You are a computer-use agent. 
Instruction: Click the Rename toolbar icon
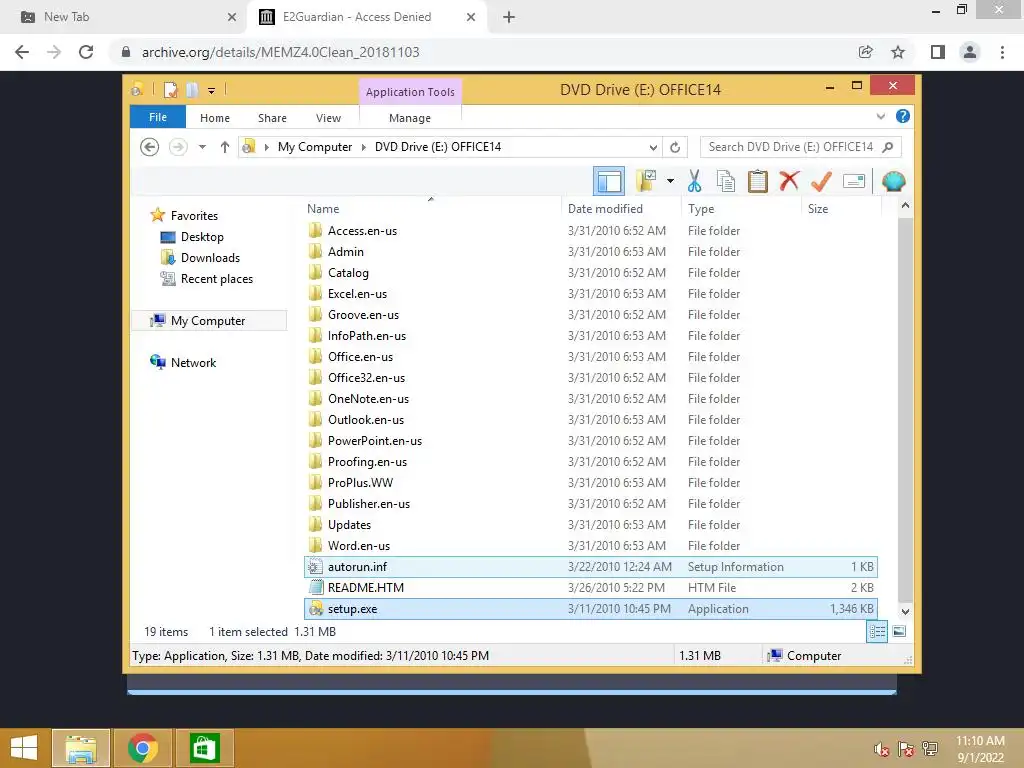coord(854,181)
